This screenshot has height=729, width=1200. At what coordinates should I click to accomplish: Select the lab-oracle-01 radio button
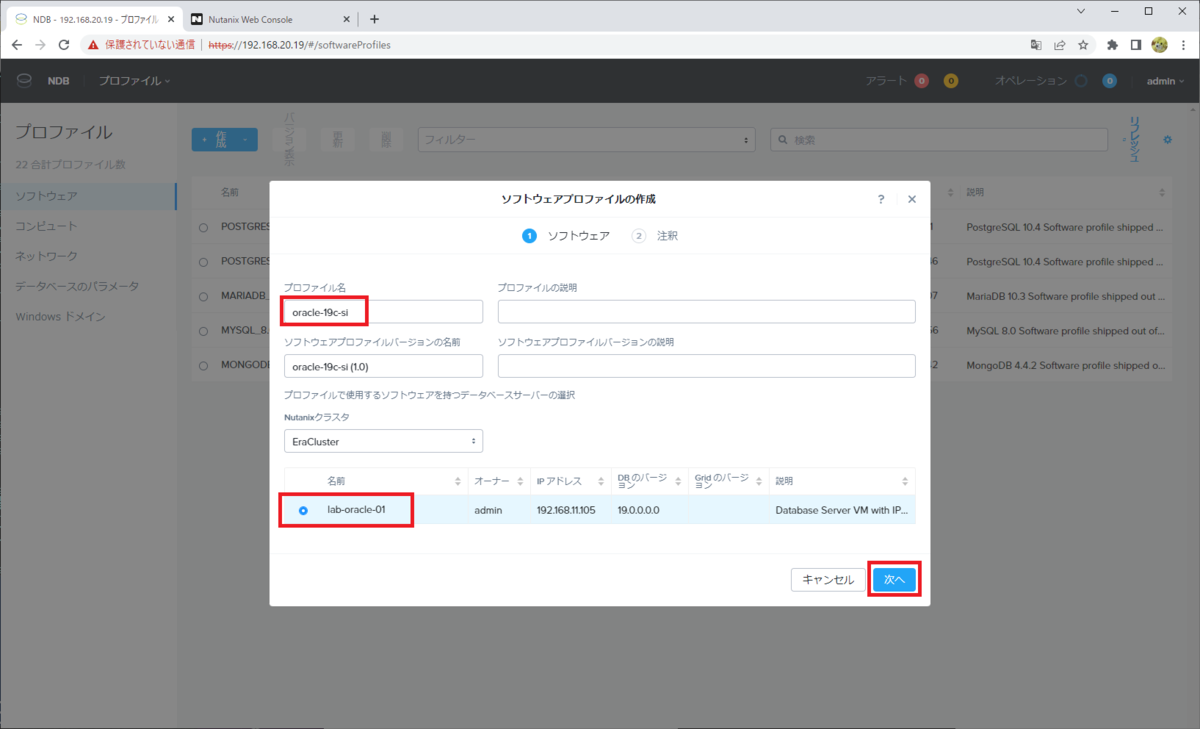303,510
